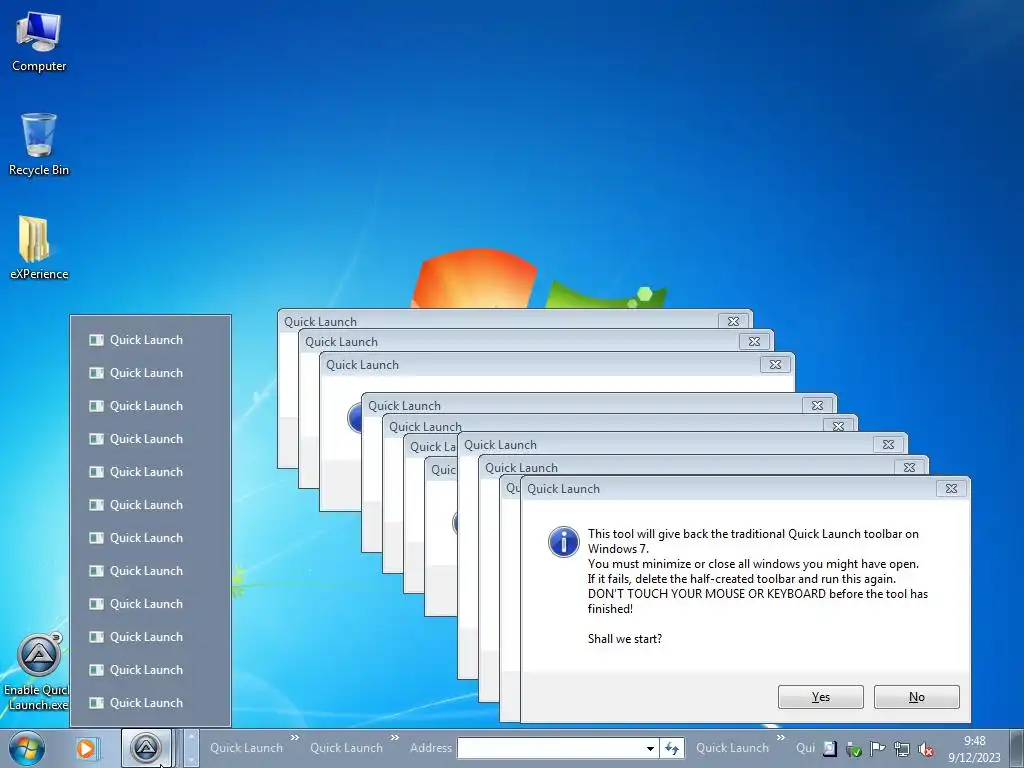Expand the chevron beside the truncated 'Qui' toolbar label
Viewport: 1024px width, 768px height.
[x=780, y=737]
